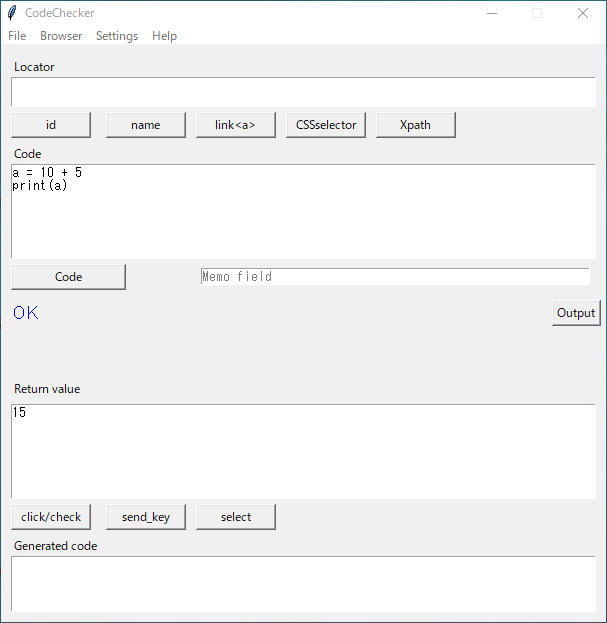Click the Locator input field
607x623 pixels.
[x=304, y=92]
